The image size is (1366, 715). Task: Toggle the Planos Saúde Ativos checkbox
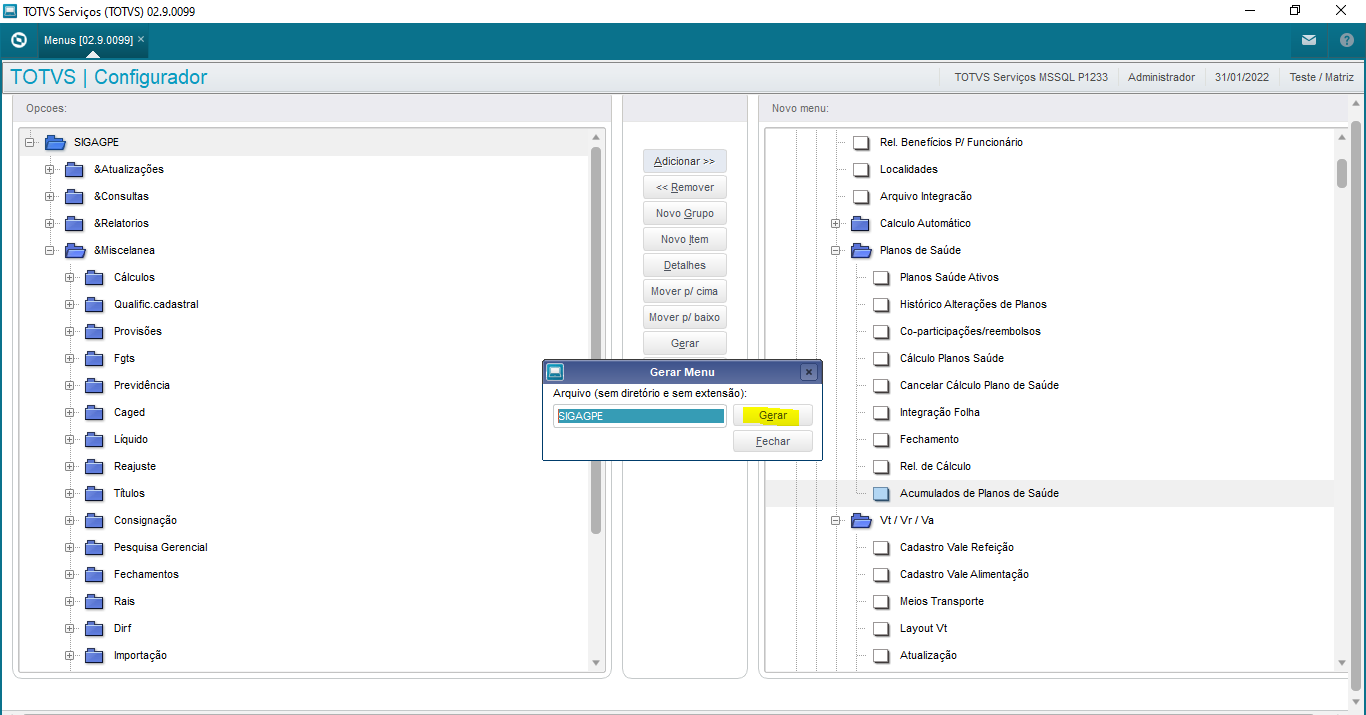[x=881, y=277]
